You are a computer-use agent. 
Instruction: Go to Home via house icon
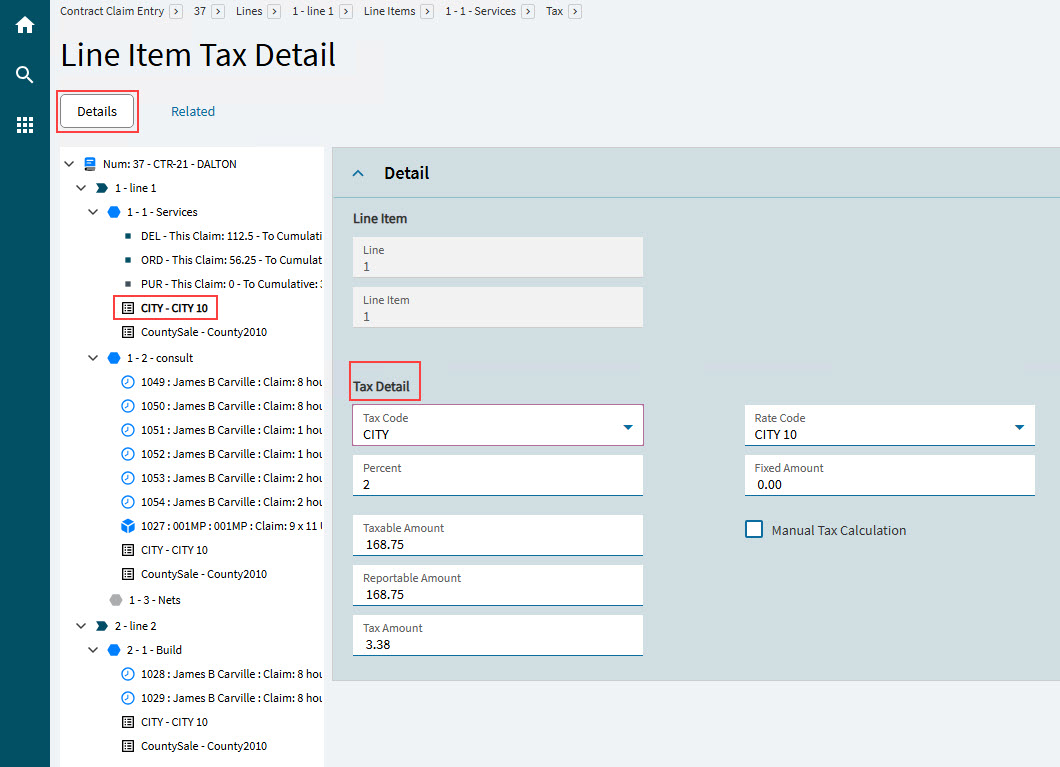tap(25, 25)
